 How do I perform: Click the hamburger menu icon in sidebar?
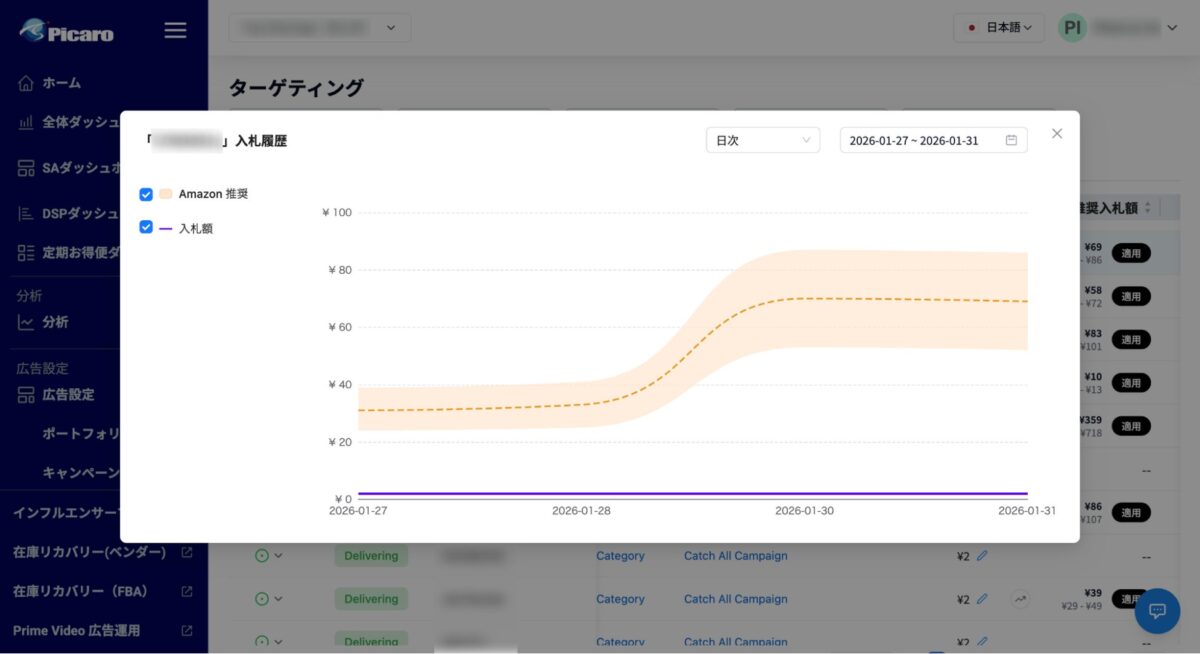pyautogui.click(x=175, y=30)
